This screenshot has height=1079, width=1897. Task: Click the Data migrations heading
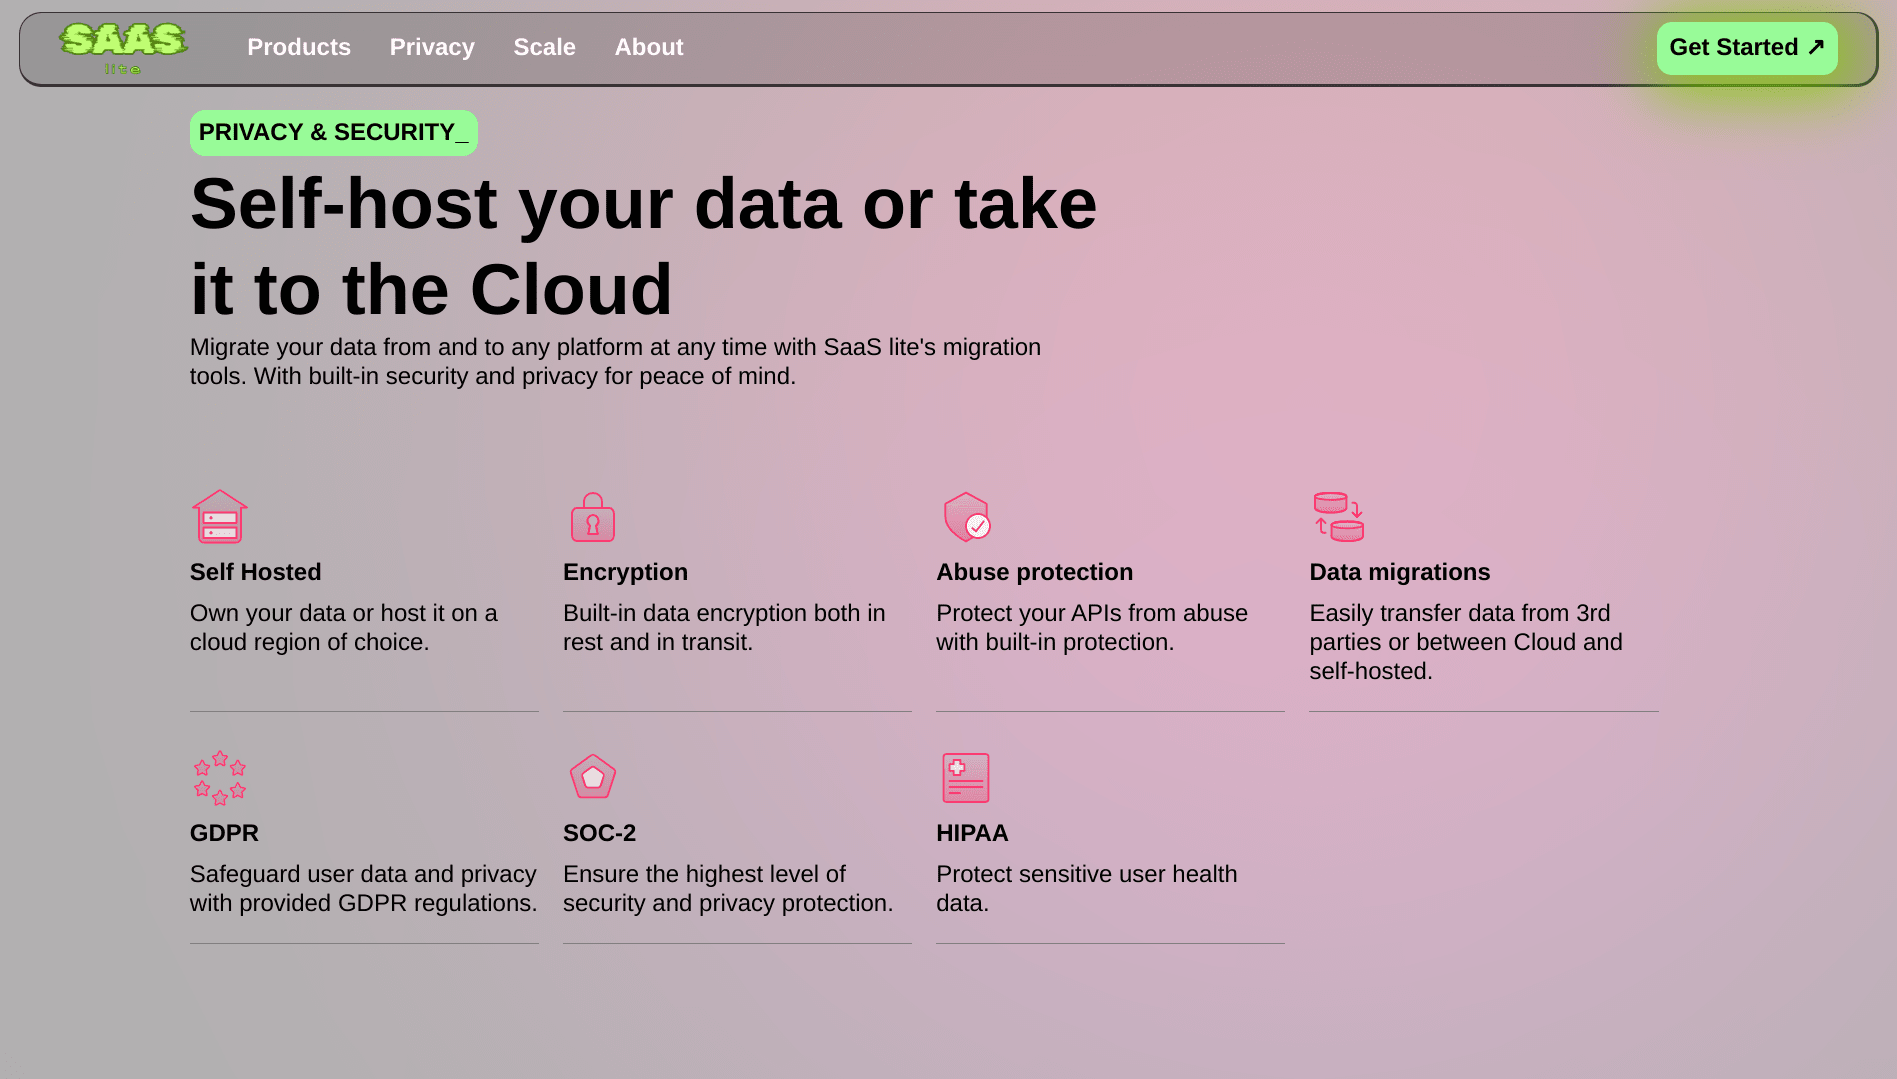(x=1400, y=572)
